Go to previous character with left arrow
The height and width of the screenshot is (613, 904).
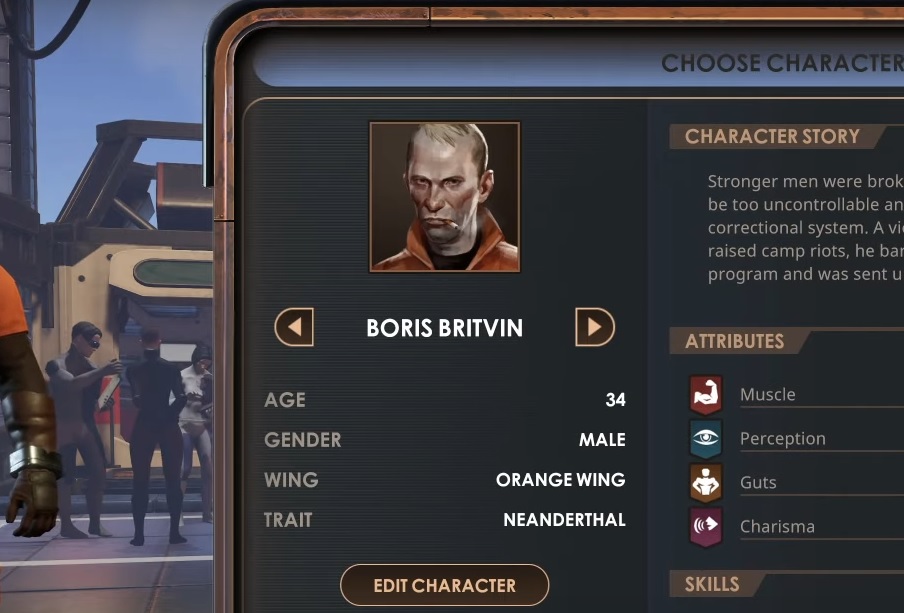tap(294, 327)
